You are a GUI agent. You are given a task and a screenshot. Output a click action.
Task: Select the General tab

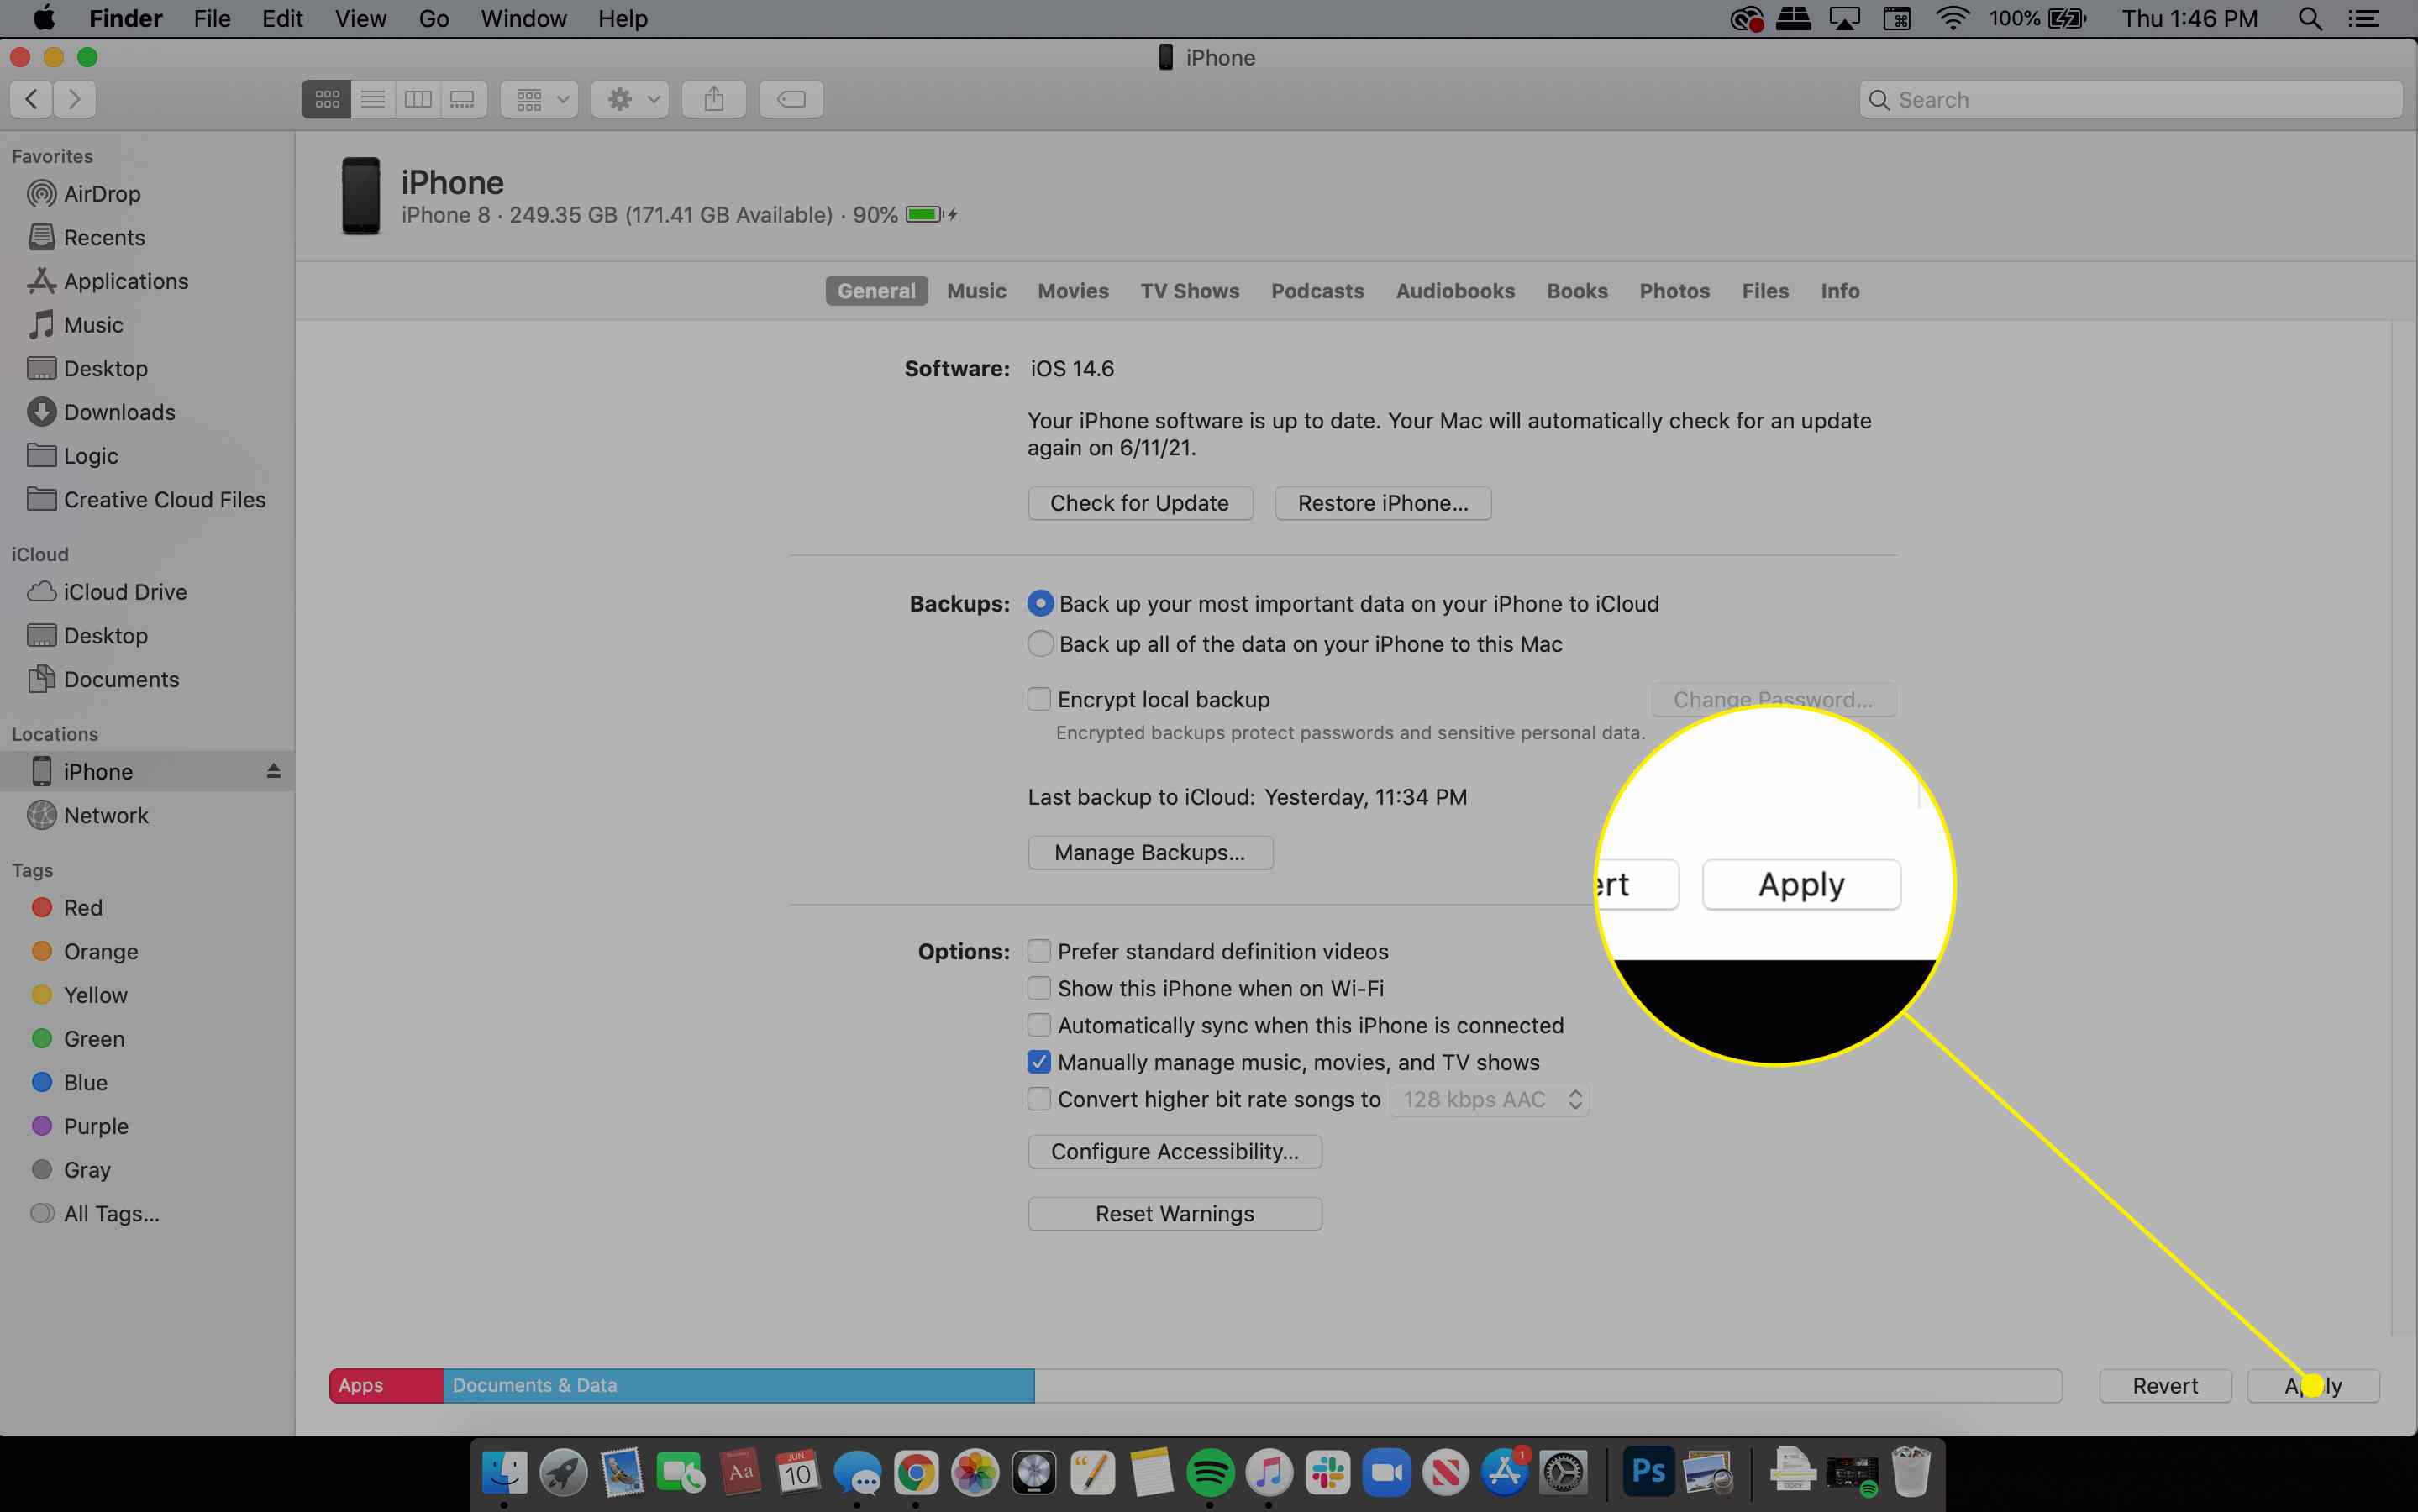[876, 291]
